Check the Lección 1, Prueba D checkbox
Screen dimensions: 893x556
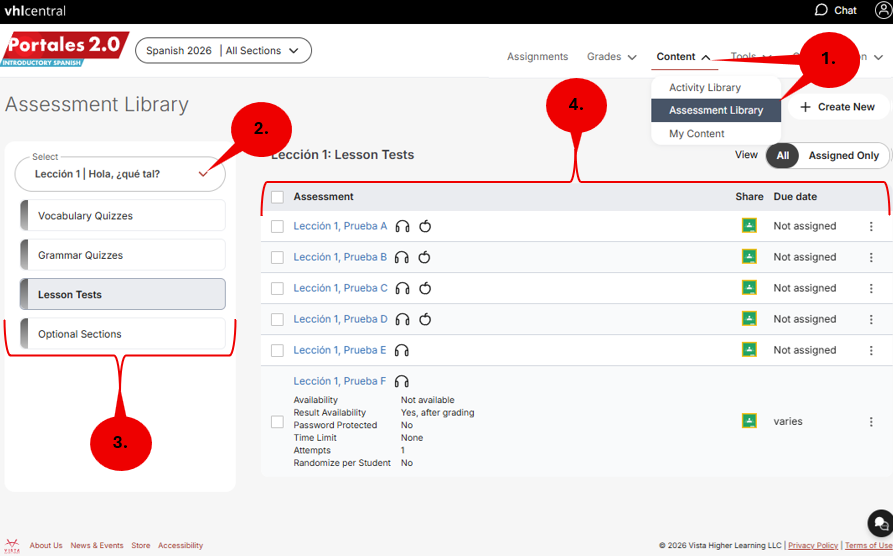click(x=277, y=319)
